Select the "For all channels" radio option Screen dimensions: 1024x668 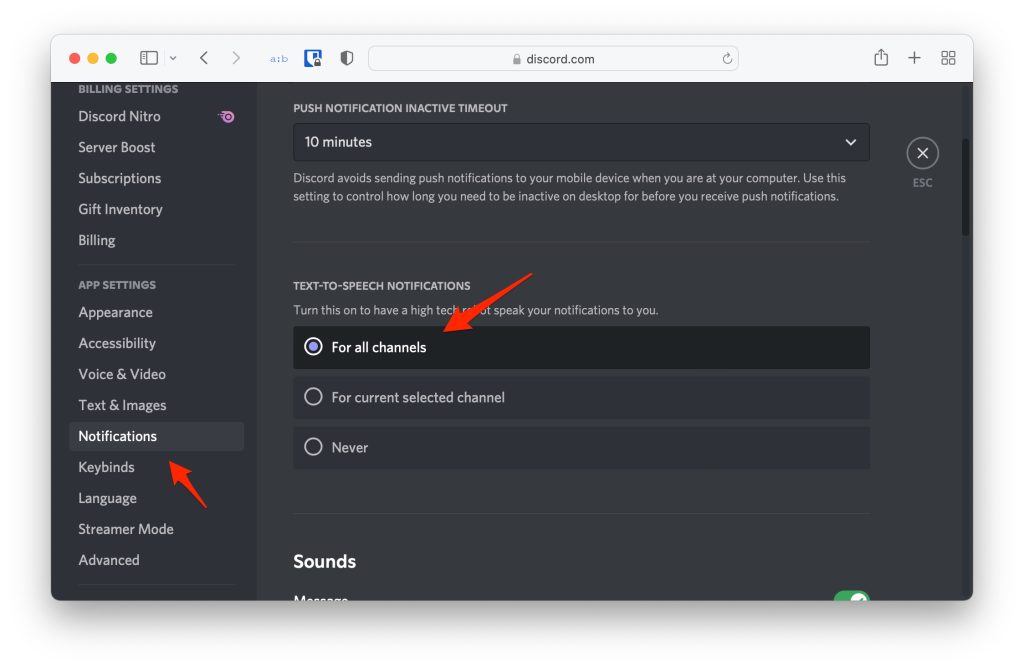[x=314, y=347]
